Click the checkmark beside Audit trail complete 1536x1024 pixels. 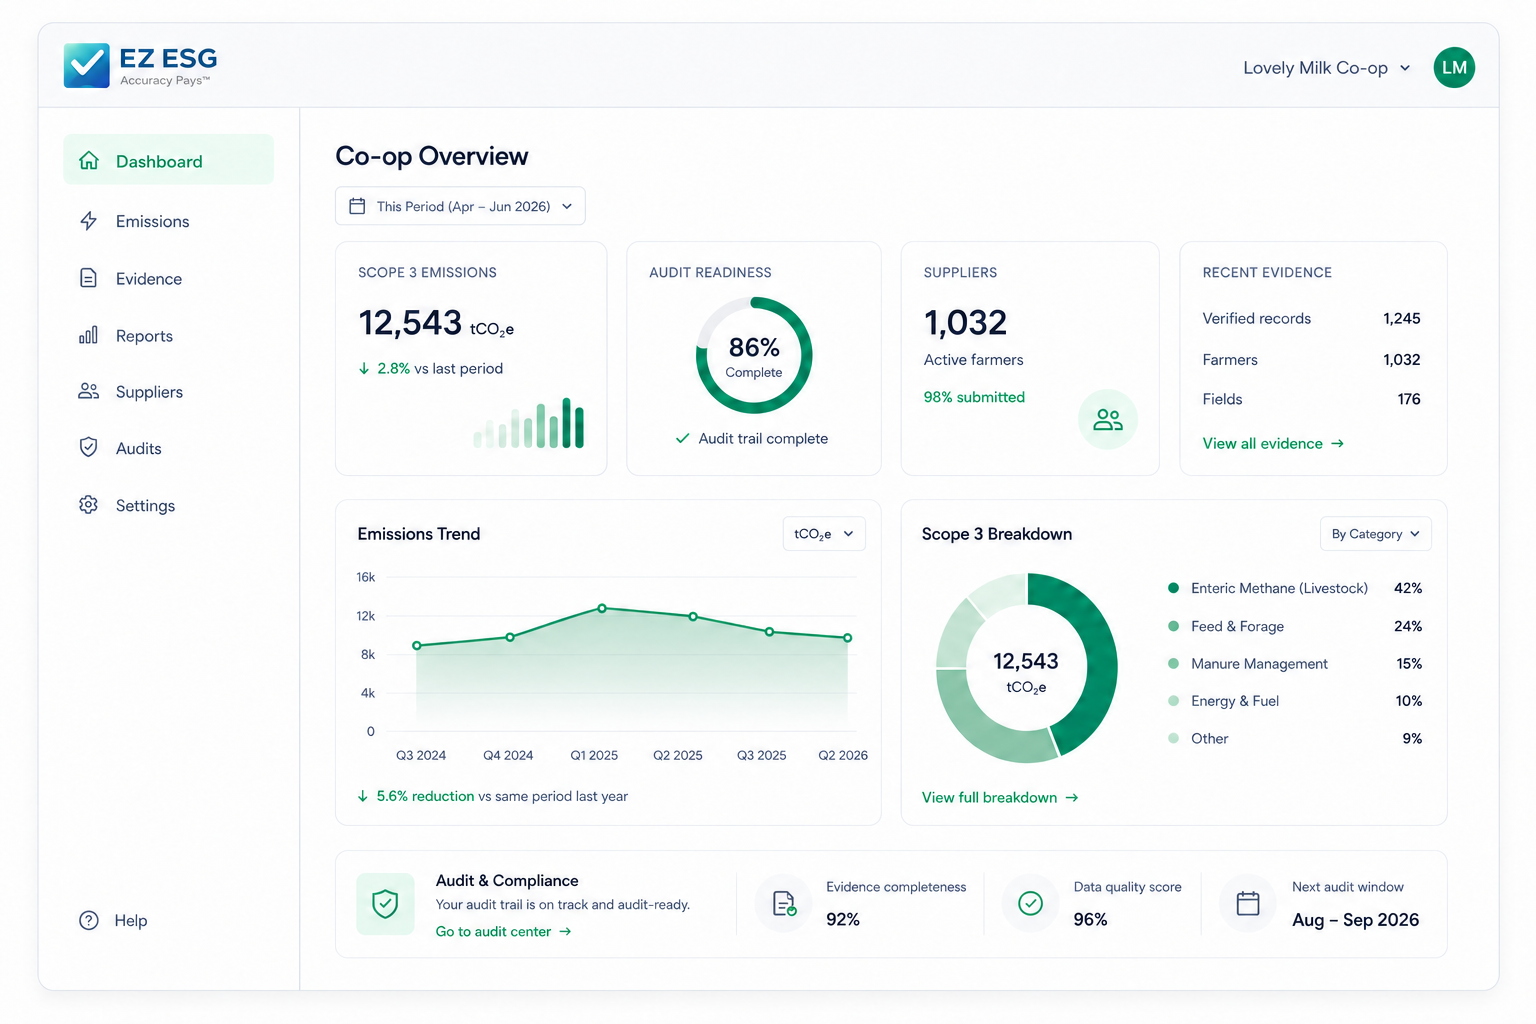[x=683, y=438]
